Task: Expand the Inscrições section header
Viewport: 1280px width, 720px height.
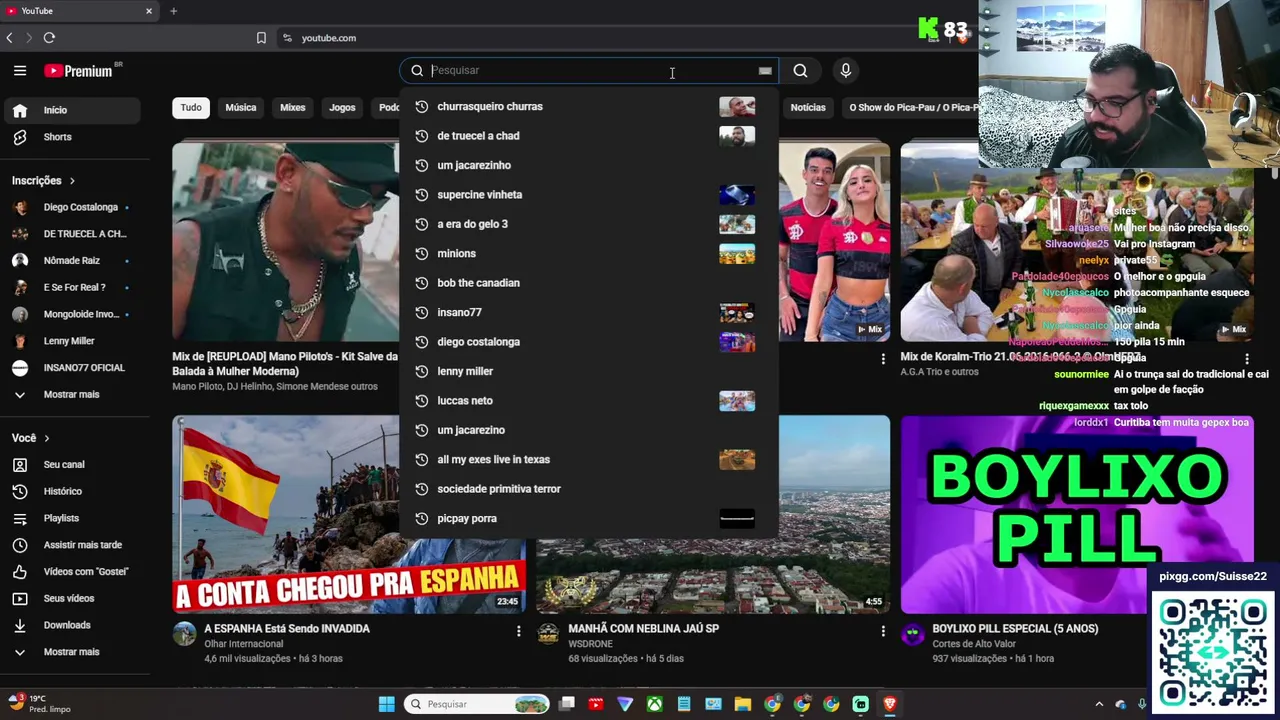Action: tap(44, 181)
